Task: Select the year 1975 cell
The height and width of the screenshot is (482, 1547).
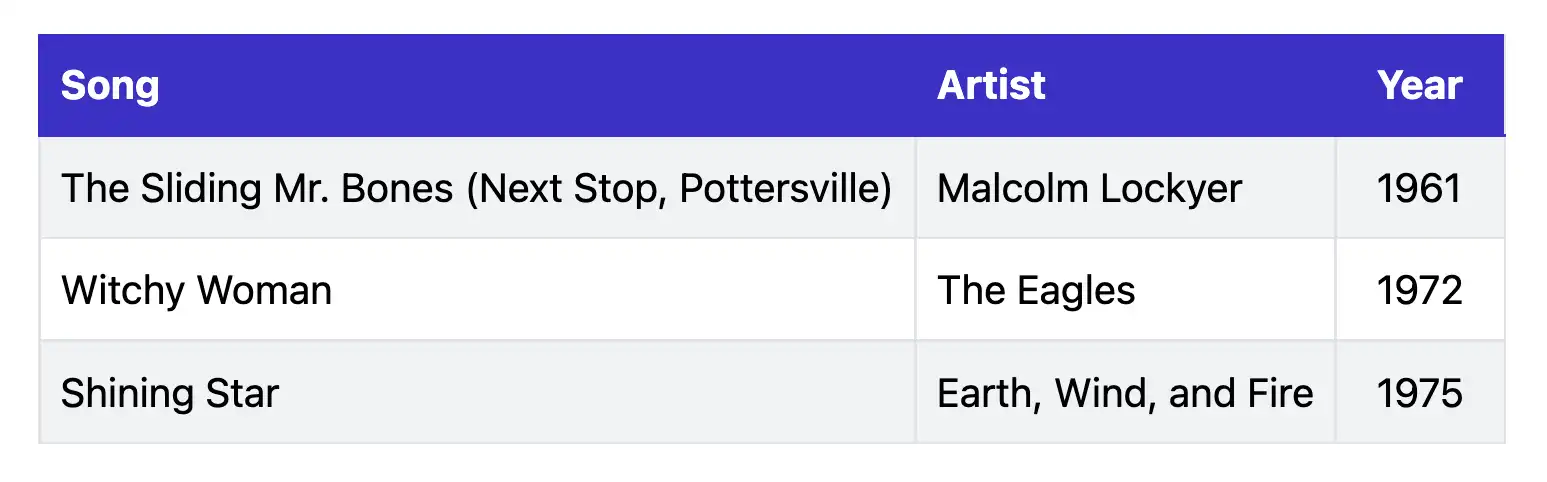Action: [1419, 393]
